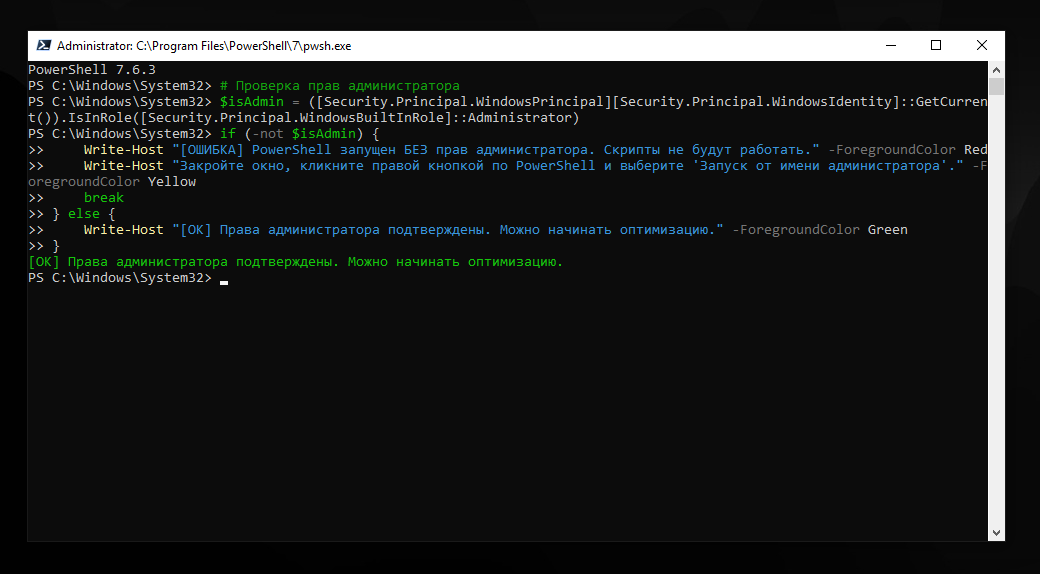Click the 'if' keyword in the condition line

(228, 133)
